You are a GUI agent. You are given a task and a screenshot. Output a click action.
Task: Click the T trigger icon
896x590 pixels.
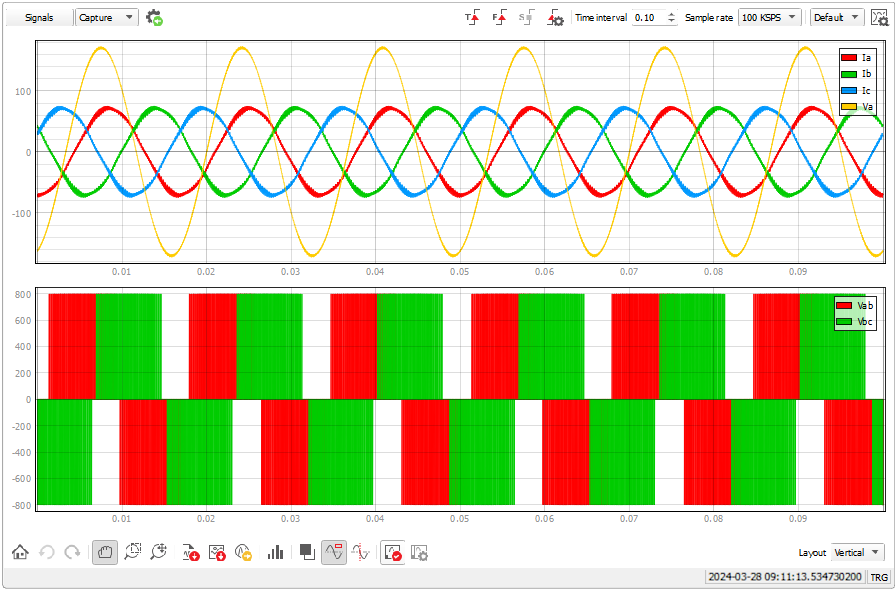472,18
